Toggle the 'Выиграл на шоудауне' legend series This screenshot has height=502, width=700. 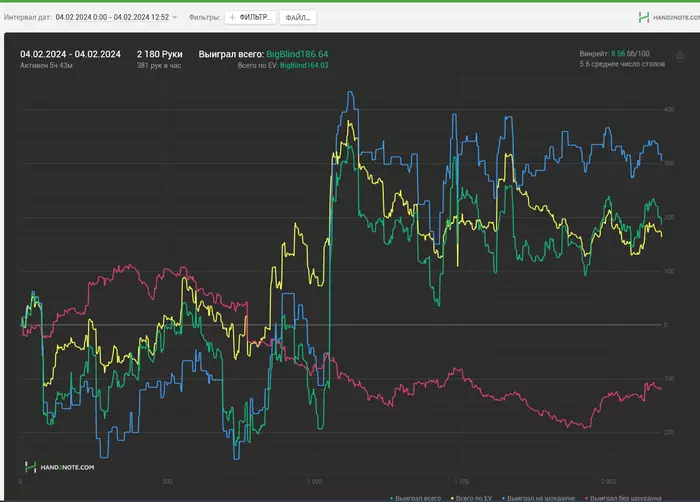pyautogui.click(x=538, y=498)
